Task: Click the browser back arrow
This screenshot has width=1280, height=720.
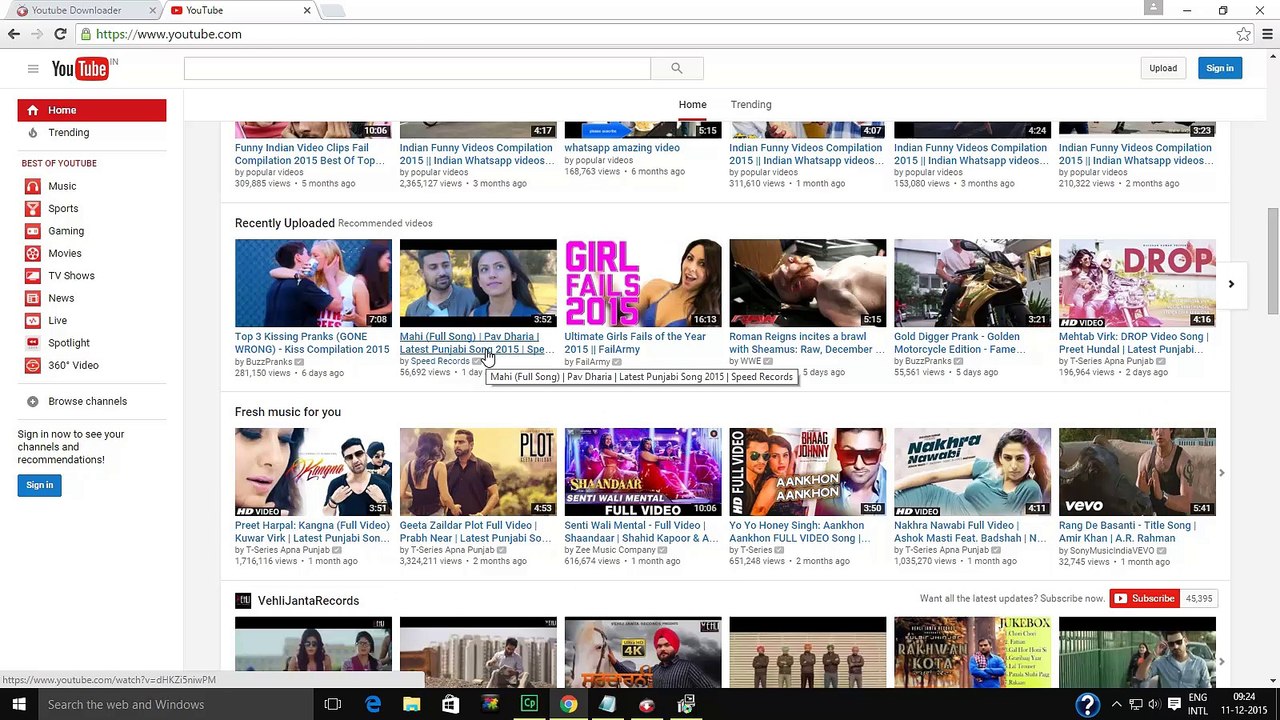Action: tap(14, 34)
